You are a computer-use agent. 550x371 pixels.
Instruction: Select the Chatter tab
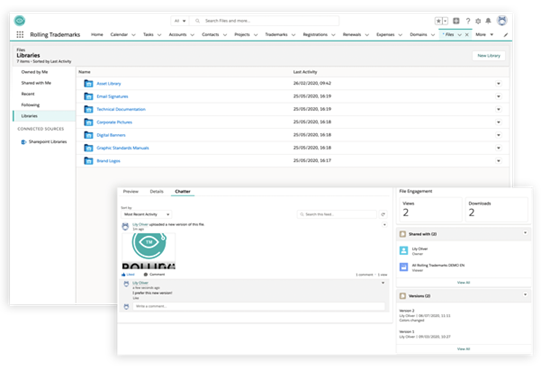182,191
